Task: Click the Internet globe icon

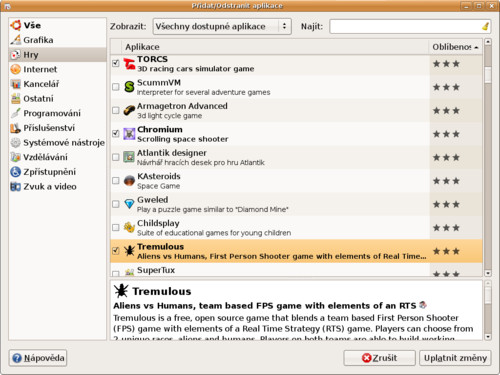Action: pyautogui.click(x=16, y=69)
